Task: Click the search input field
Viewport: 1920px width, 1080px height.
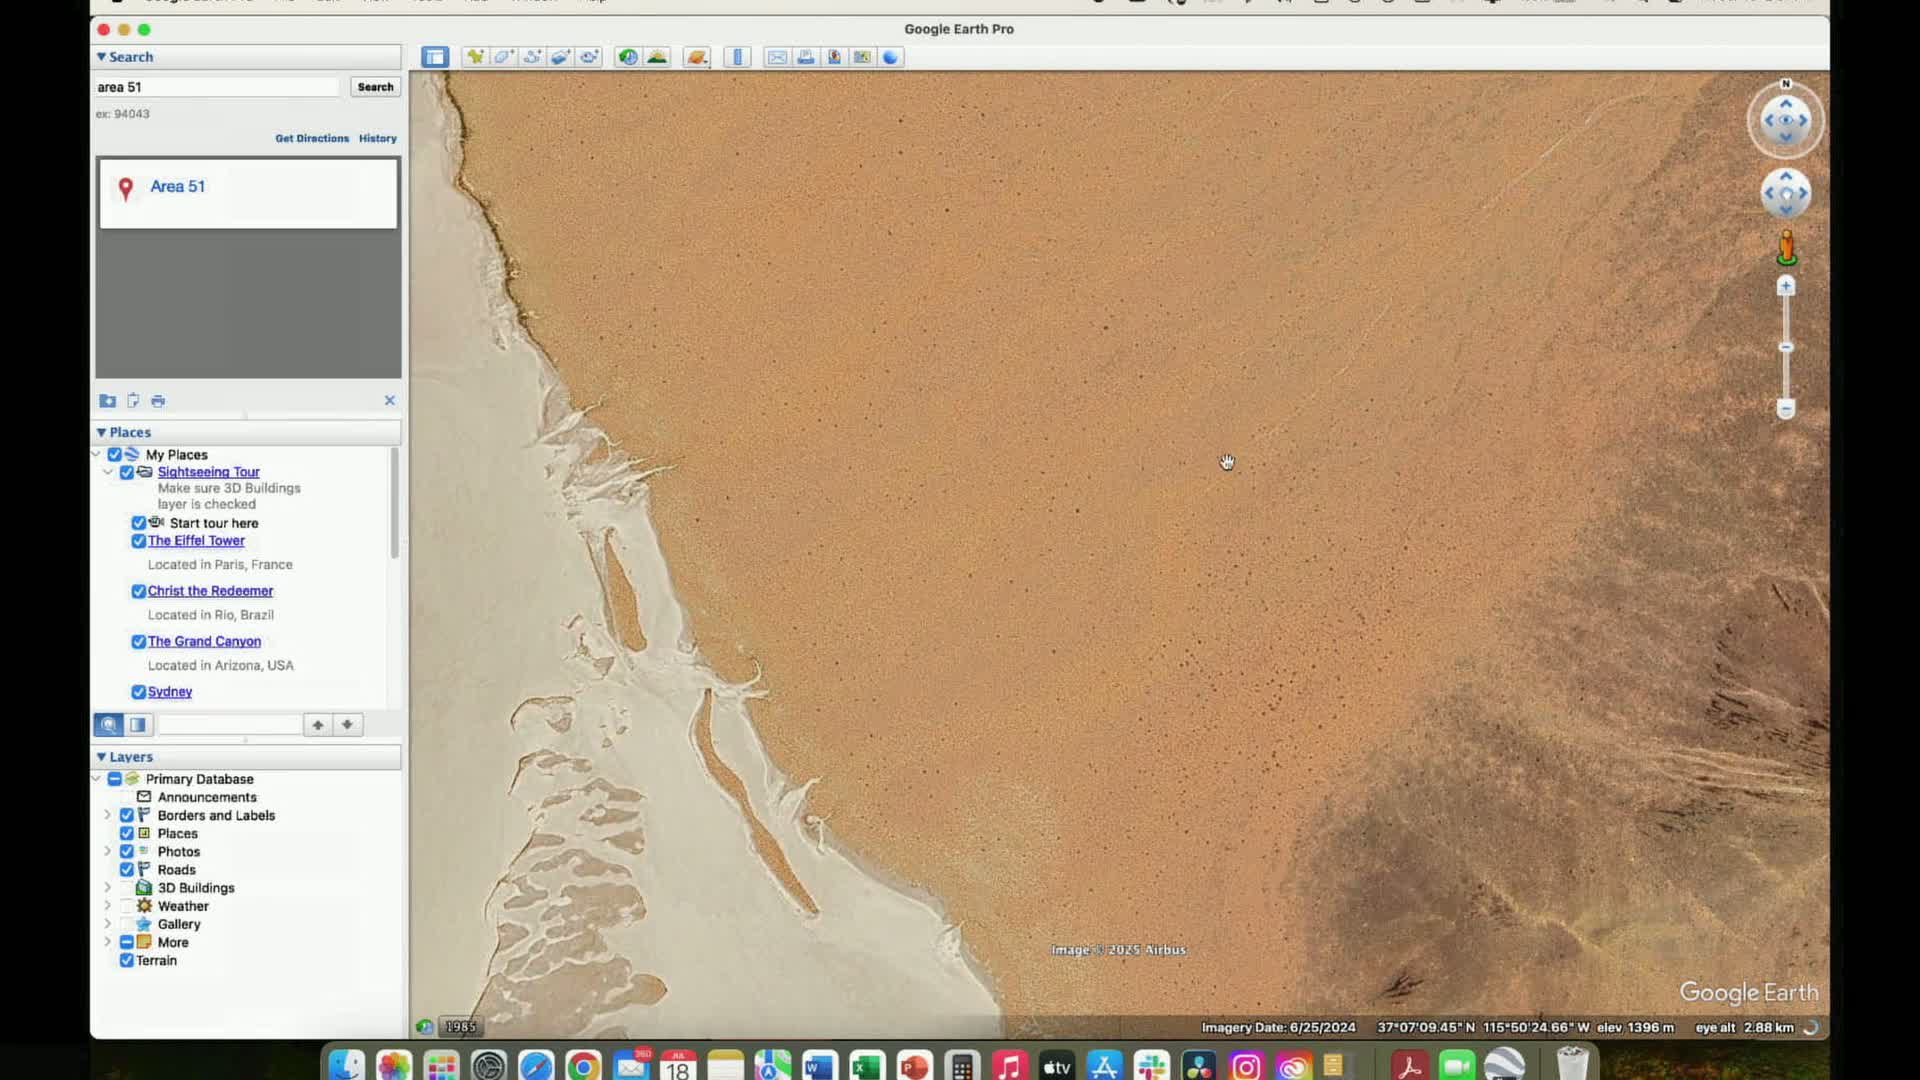Action: (x=217, y=87)
